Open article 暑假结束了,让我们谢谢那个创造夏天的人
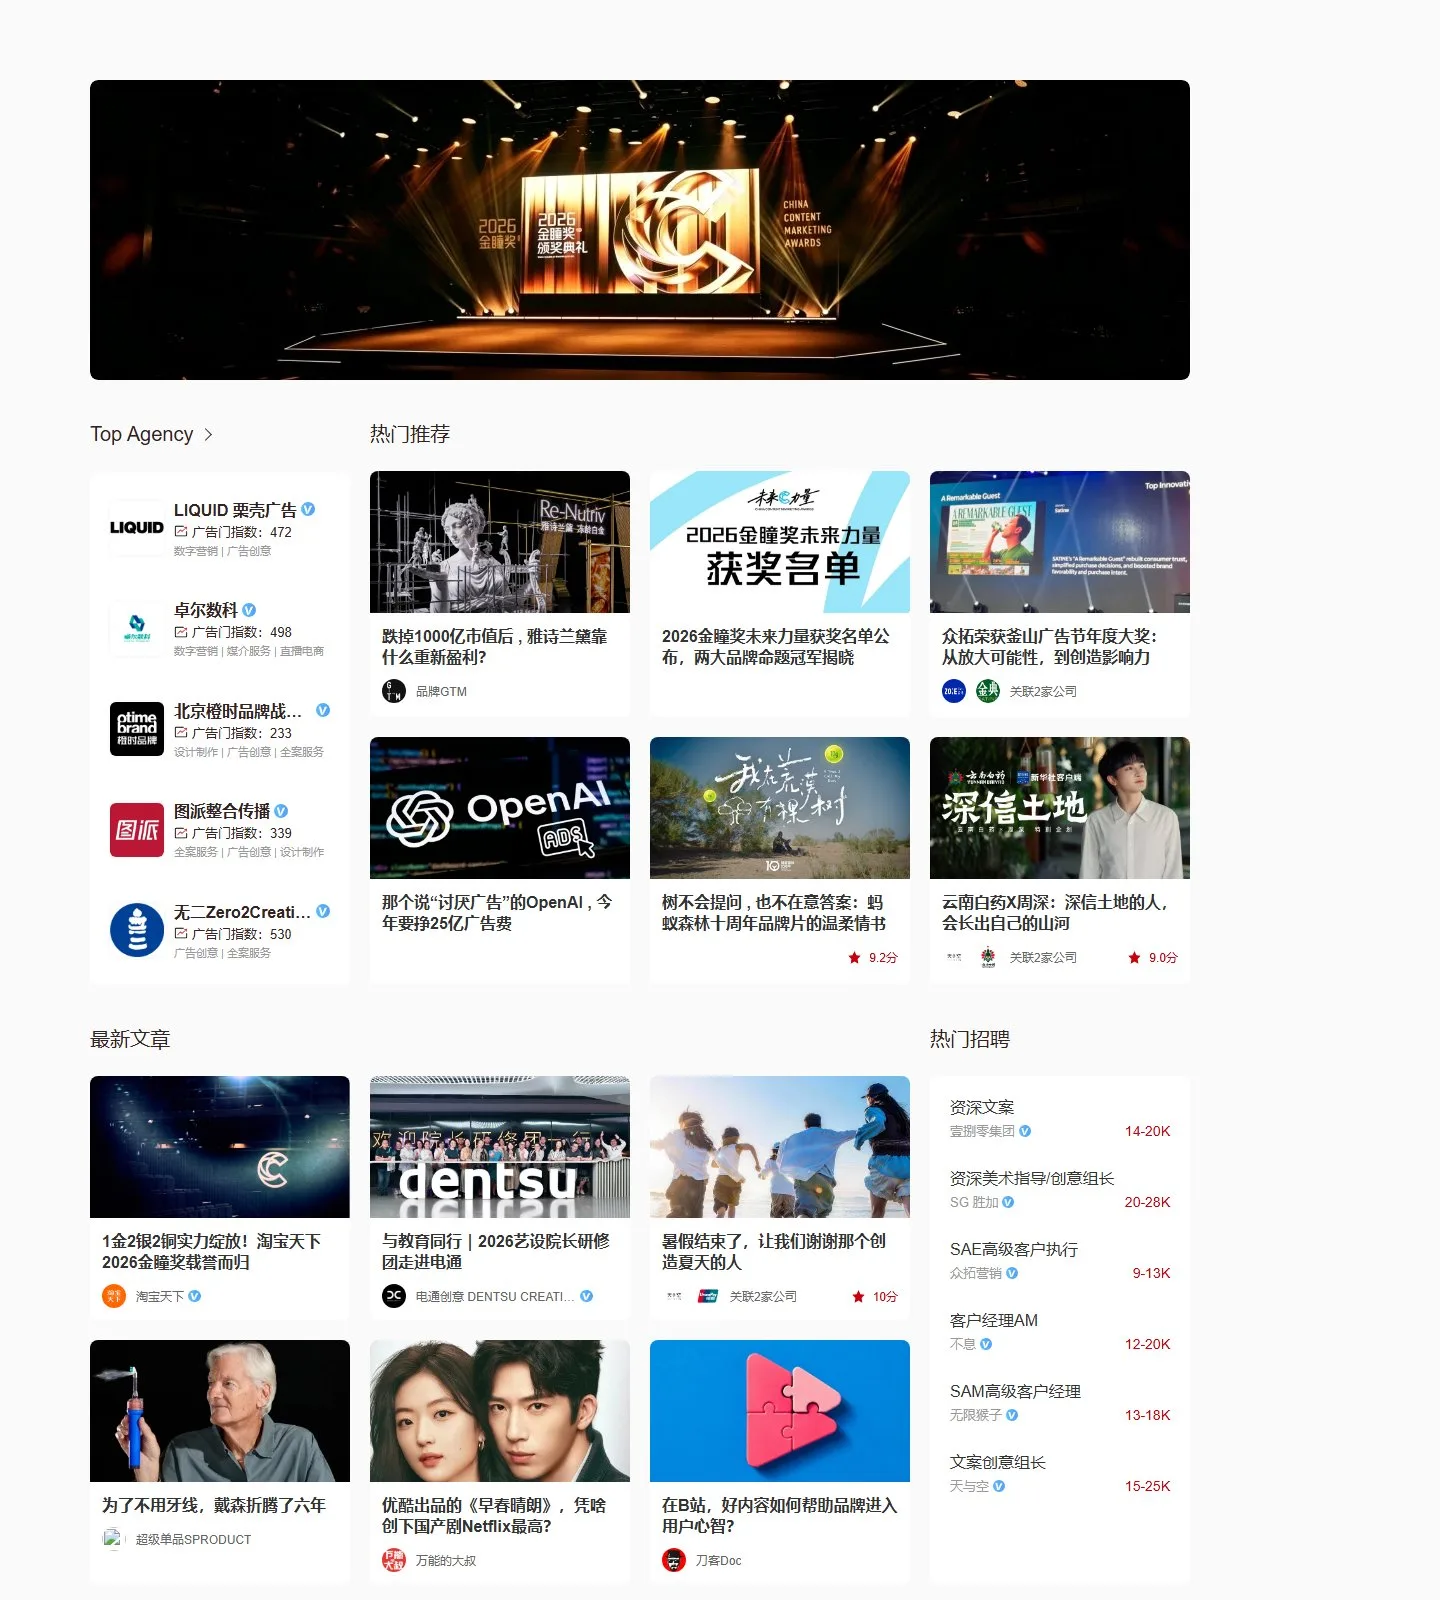 (774, 1252)
